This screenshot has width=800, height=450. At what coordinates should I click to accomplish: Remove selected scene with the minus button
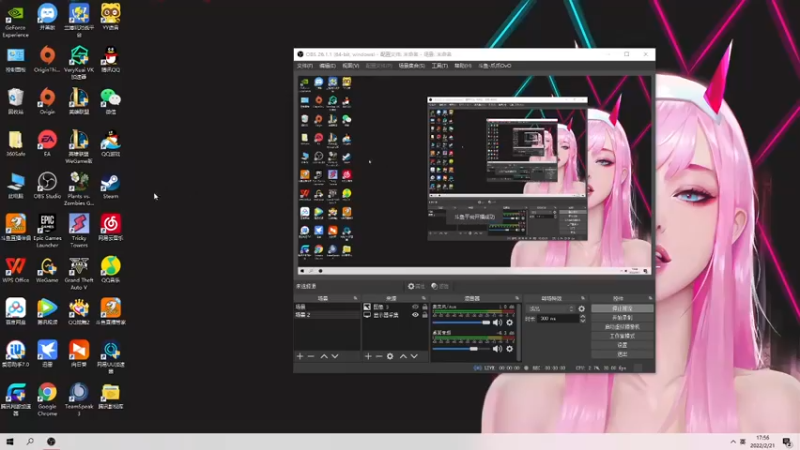[x=311, y=356]
